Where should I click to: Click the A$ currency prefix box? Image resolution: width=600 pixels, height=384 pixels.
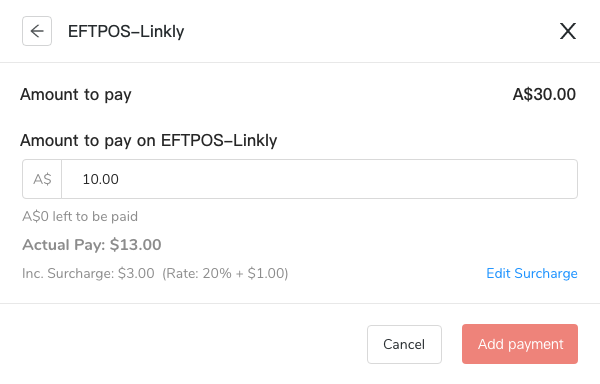pyautogui.click(x=42, y=179)
